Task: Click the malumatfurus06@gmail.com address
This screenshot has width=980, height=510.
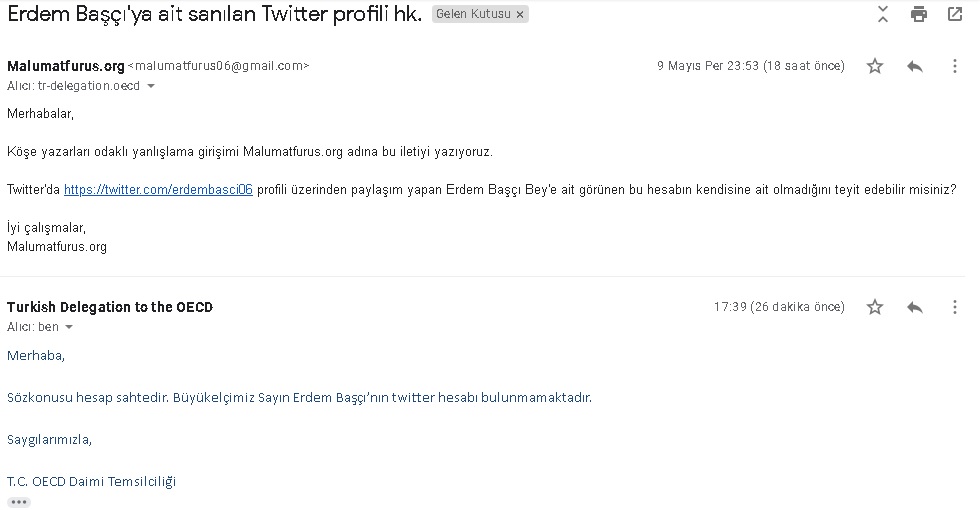Action: [218, 66]
